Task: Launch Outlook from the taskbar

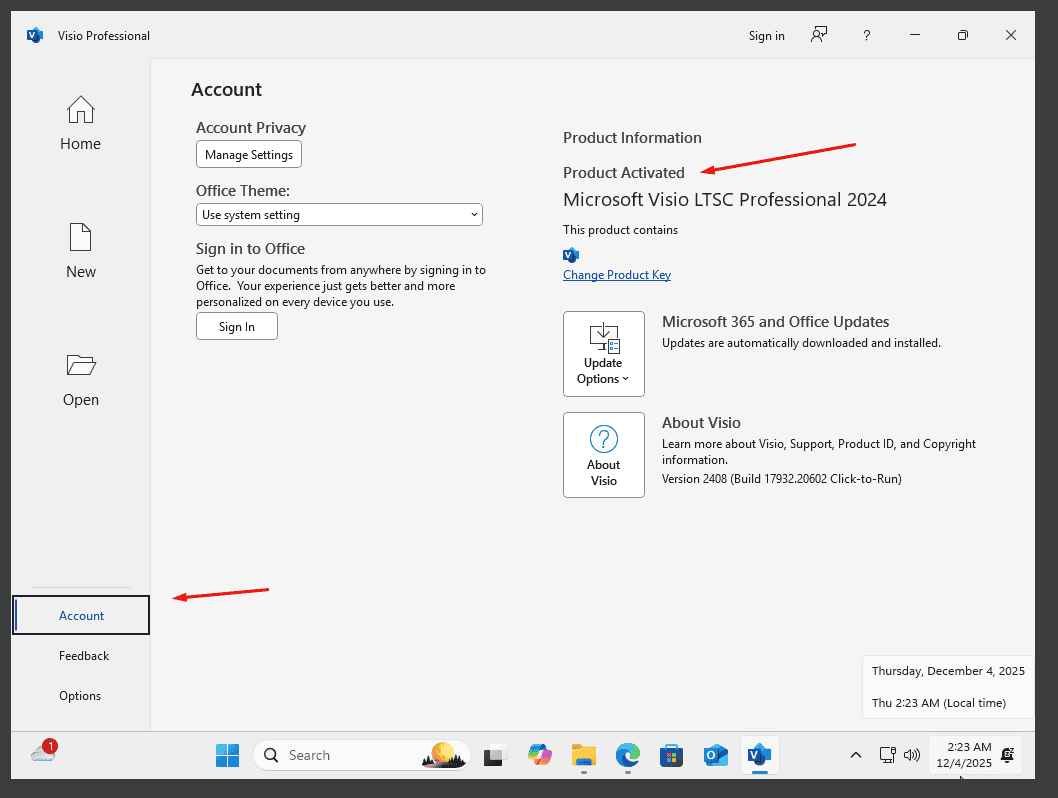Action: [x=715, y=755]
